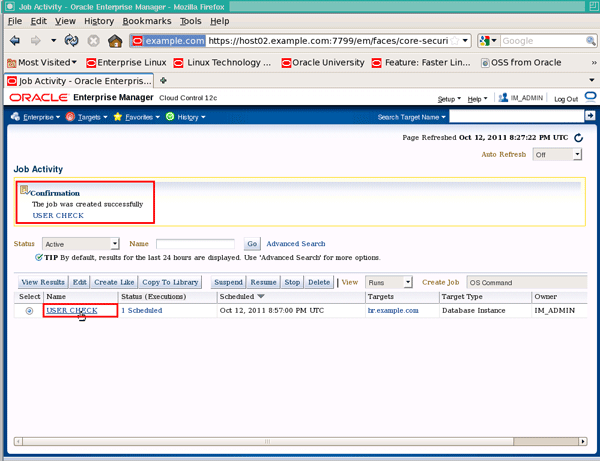The width and height of the screenshot is (600, 461).
Task: Click the page refresh circular arrow icon
Action: click(578, 138)
